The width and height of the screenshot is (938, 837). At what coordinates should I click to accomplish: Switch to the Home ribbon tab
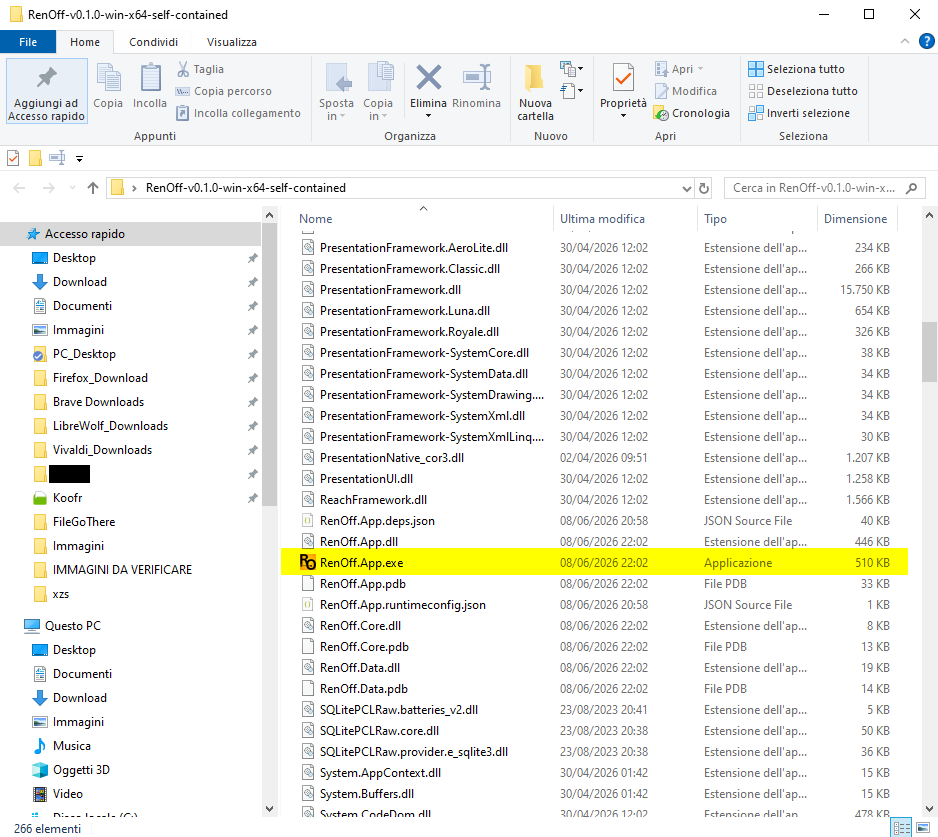(x=85, y=42)
